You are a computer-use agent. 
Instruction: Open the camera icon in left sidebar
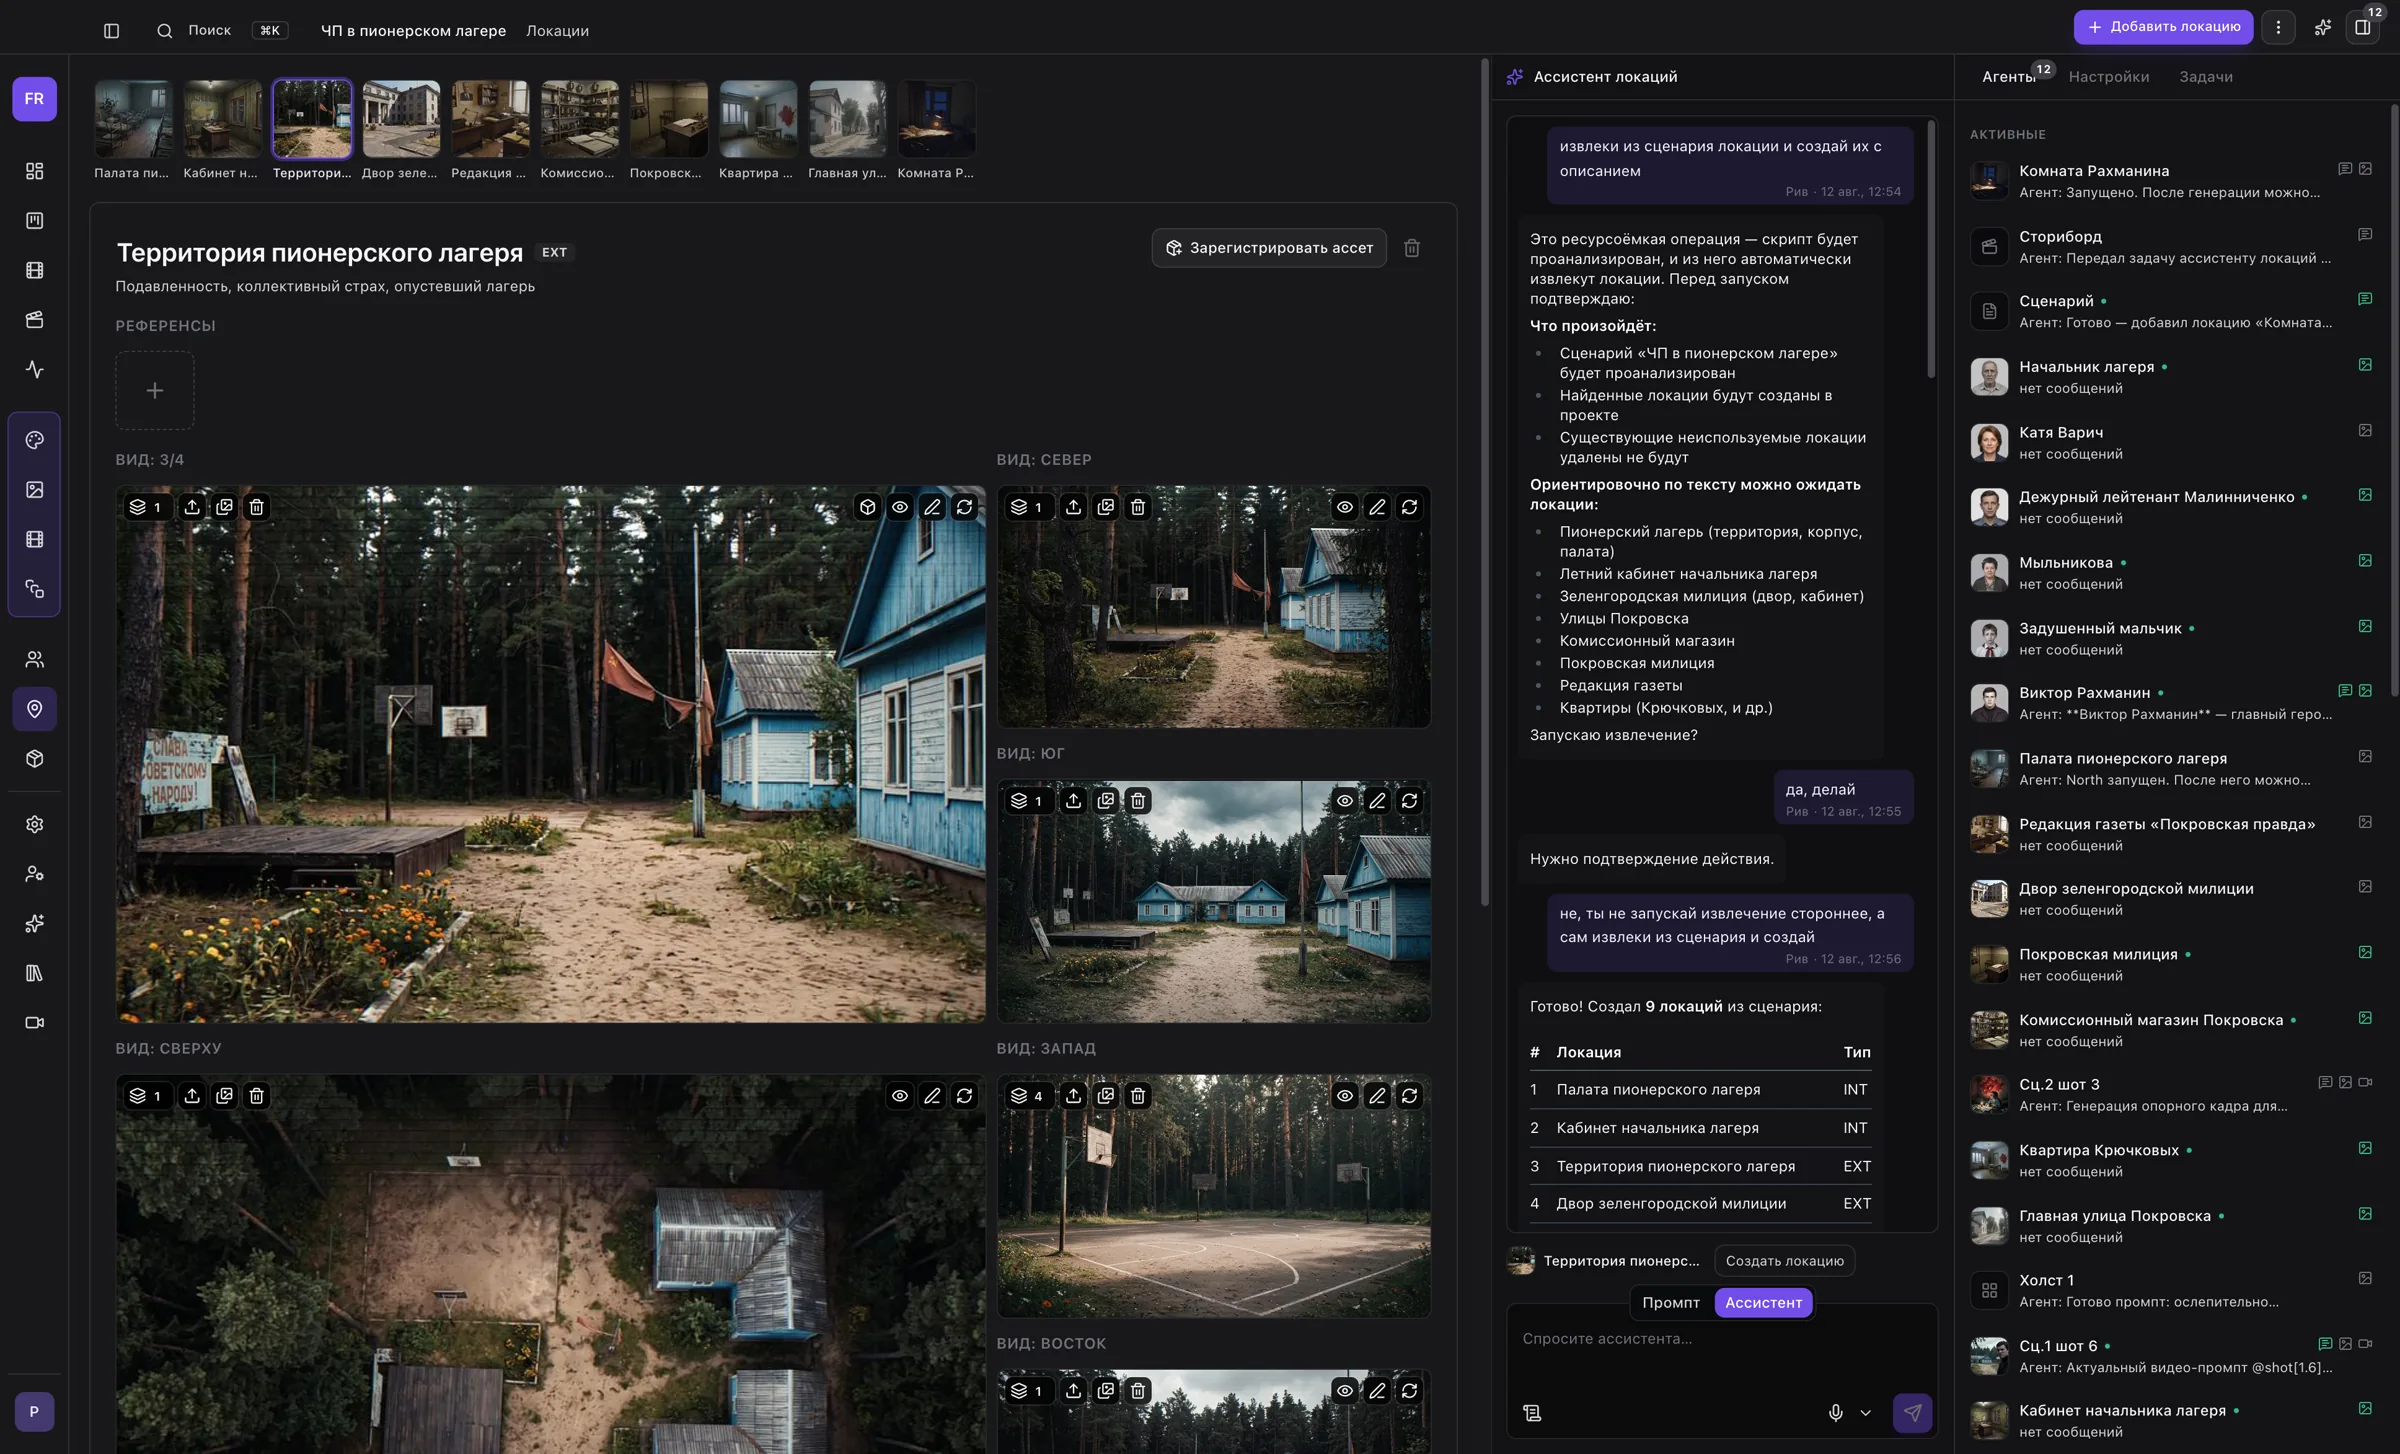(35, 1023)
